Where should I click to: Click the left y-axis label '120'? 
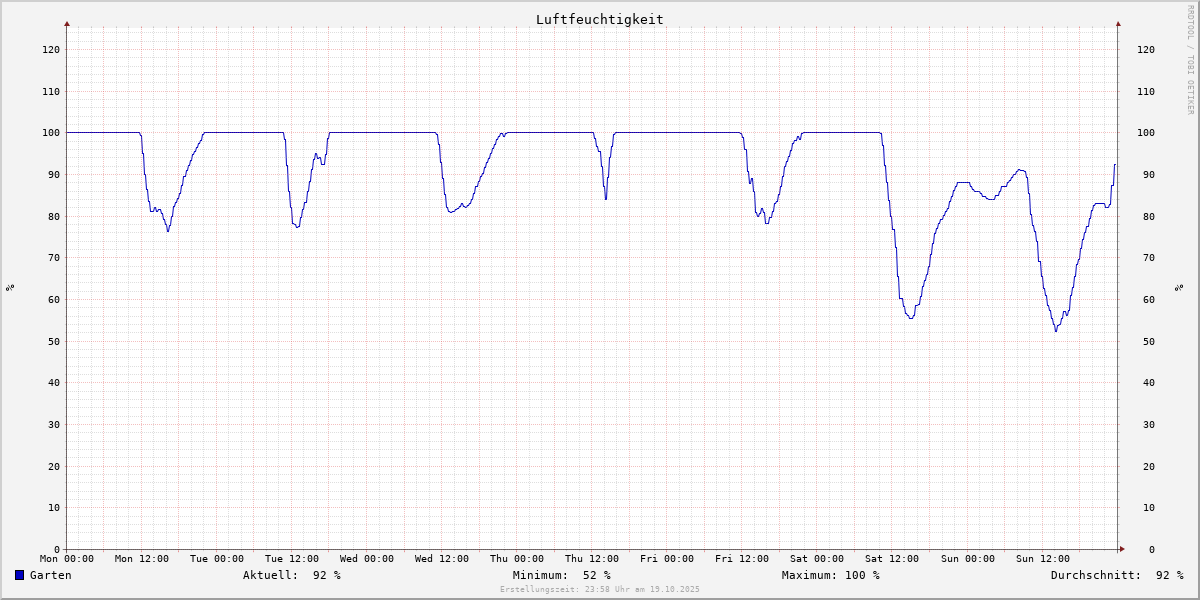(x=51, y=49)
